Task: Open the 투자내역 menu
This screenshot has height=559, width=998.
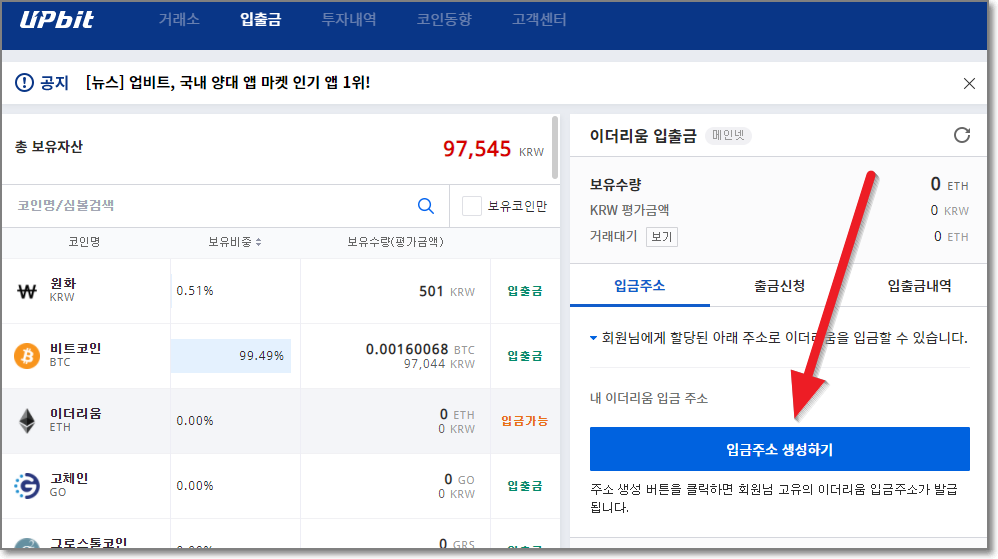Action: click(349, 20)
